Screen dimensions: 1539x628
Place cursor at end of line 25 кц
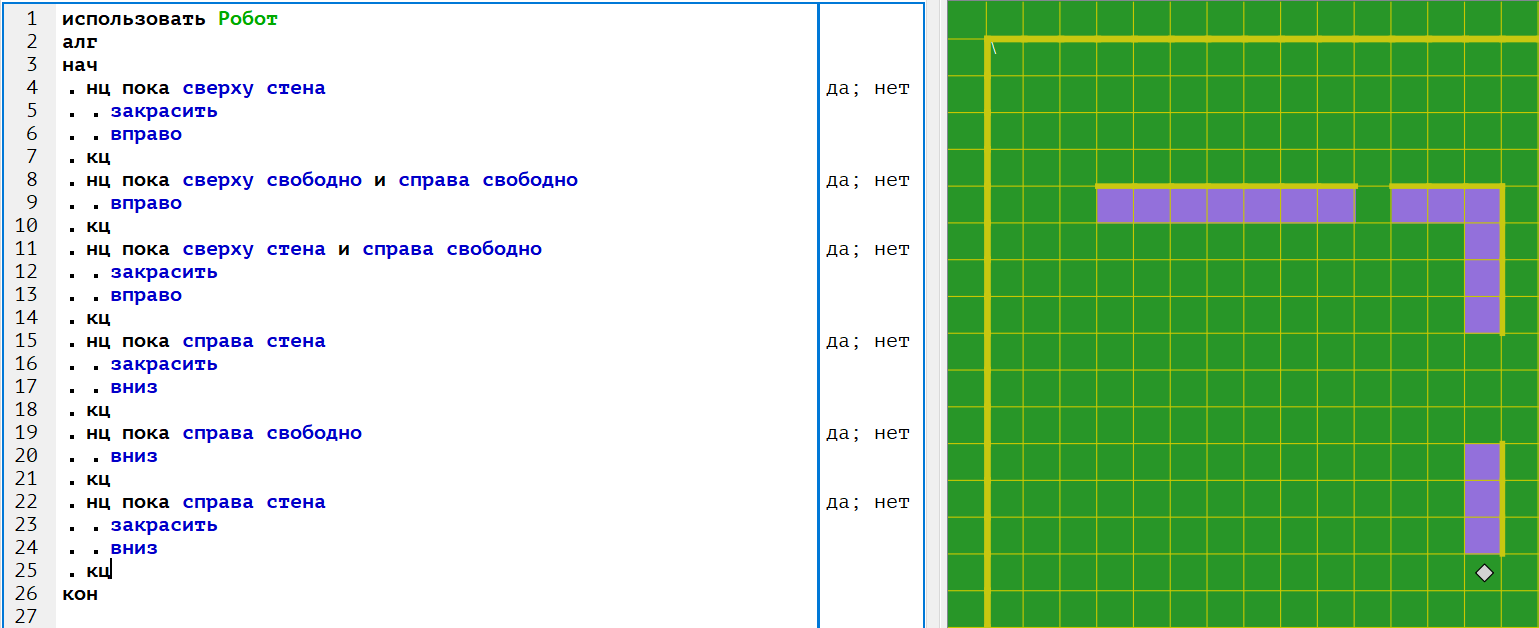pyautogui.click(x=111, y=571)
